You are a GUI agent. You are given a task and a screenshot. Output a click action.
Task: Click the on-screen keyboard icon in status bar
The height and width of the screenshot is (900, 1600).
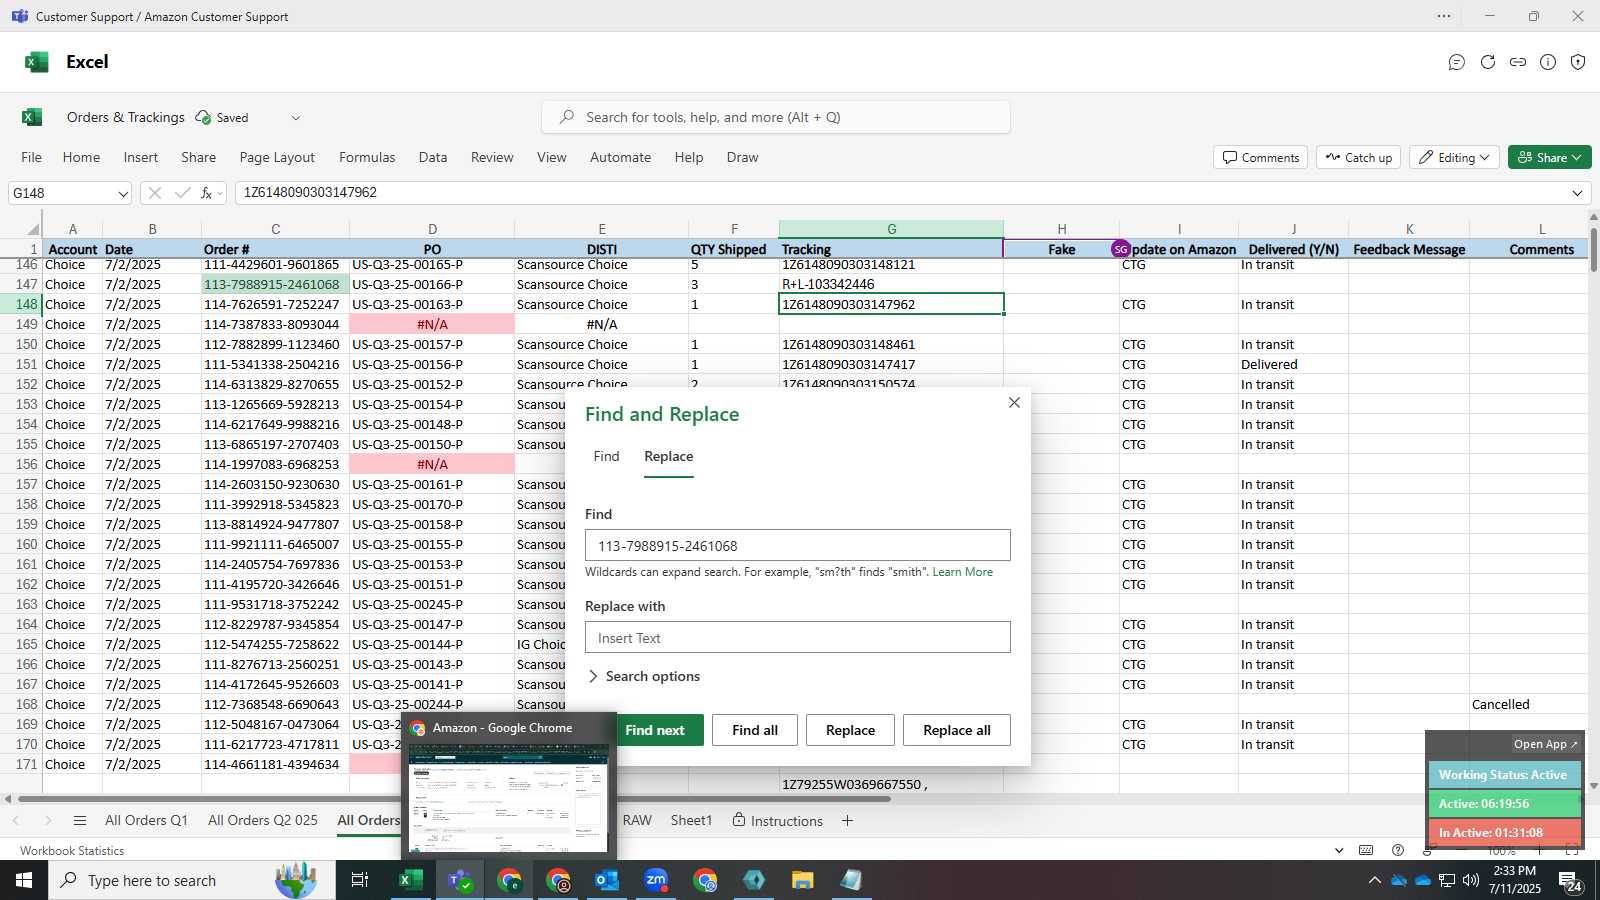(x=1366, y=850)
